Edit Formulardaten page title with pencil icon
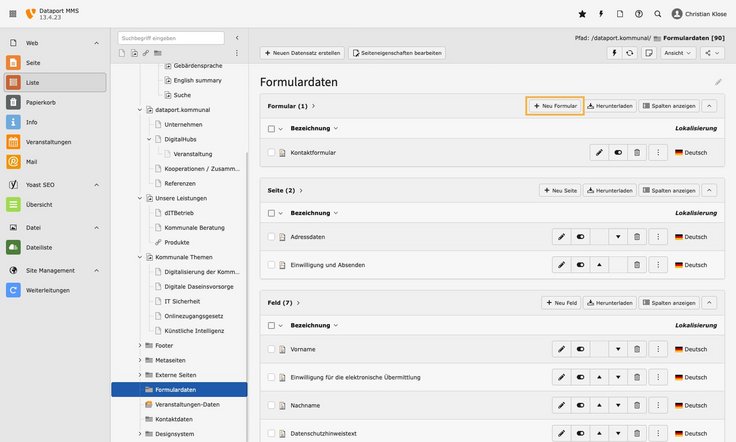The width and height of the screenshot is (736, 442). click(x=718, y=82)
